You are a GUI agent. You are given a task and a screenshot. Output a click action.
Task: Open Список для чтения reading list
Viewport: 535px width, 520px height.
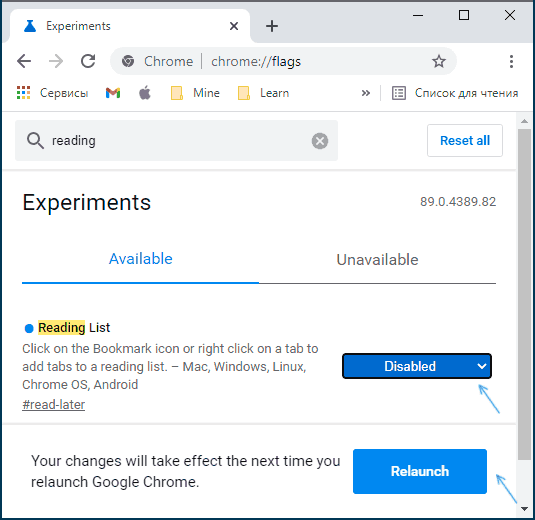[x=455, y=93]
